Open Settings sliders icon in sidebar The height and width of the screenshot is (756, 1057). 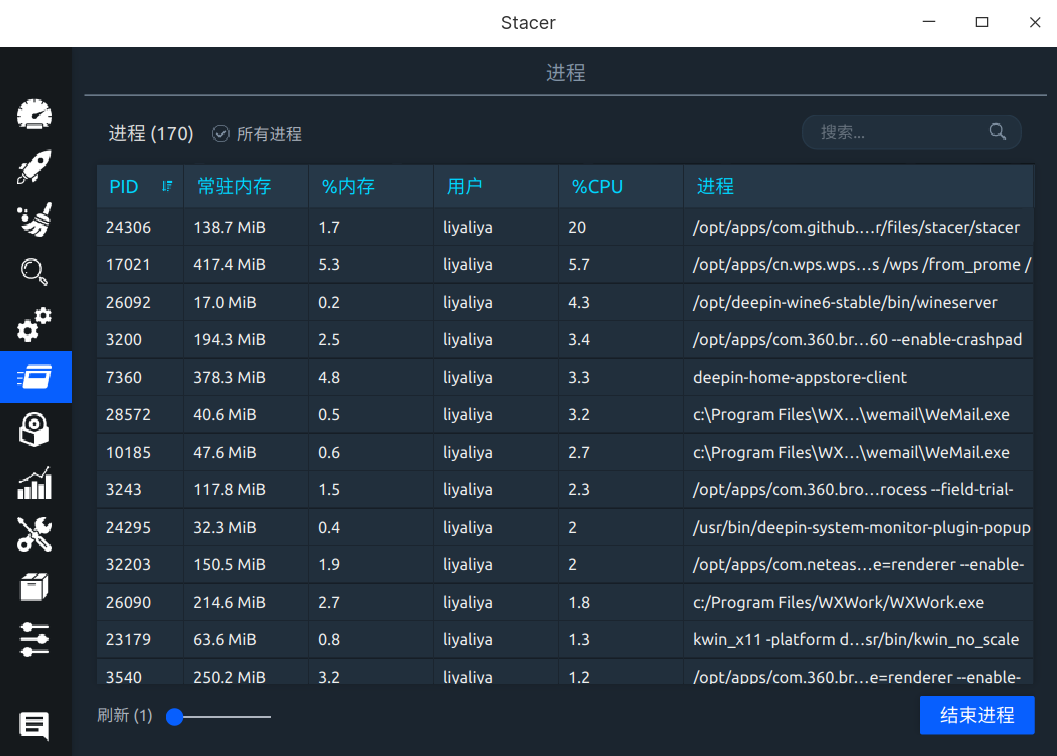[x=35, y=639]
